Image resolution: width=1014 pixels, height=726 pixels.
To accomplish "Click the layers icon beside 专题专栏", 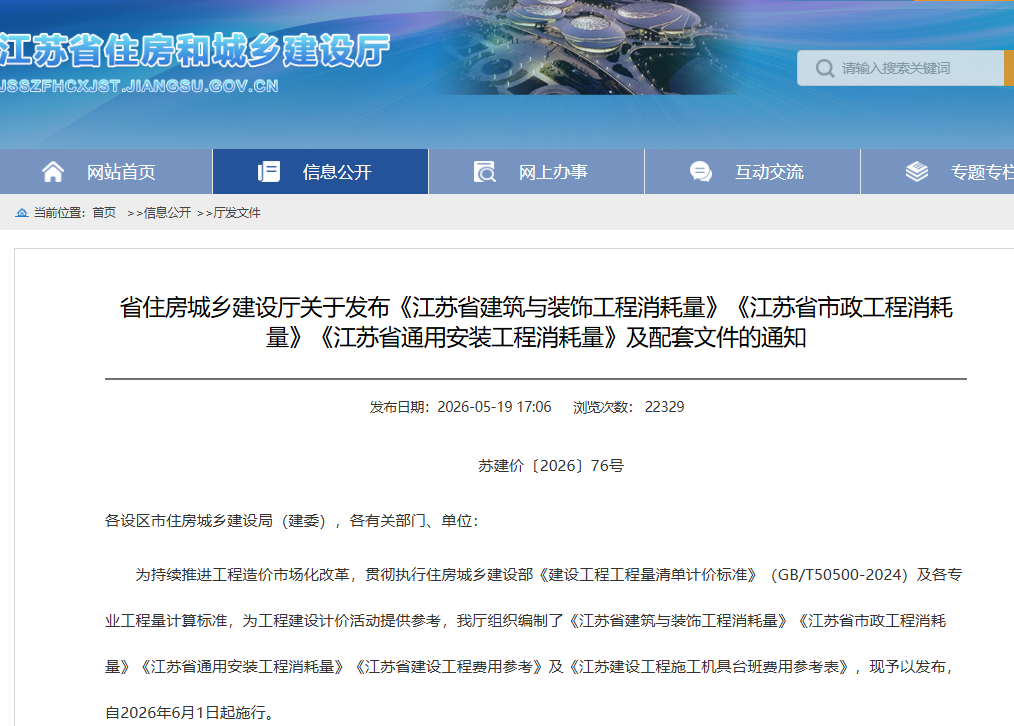I will (x=916, y=172).
